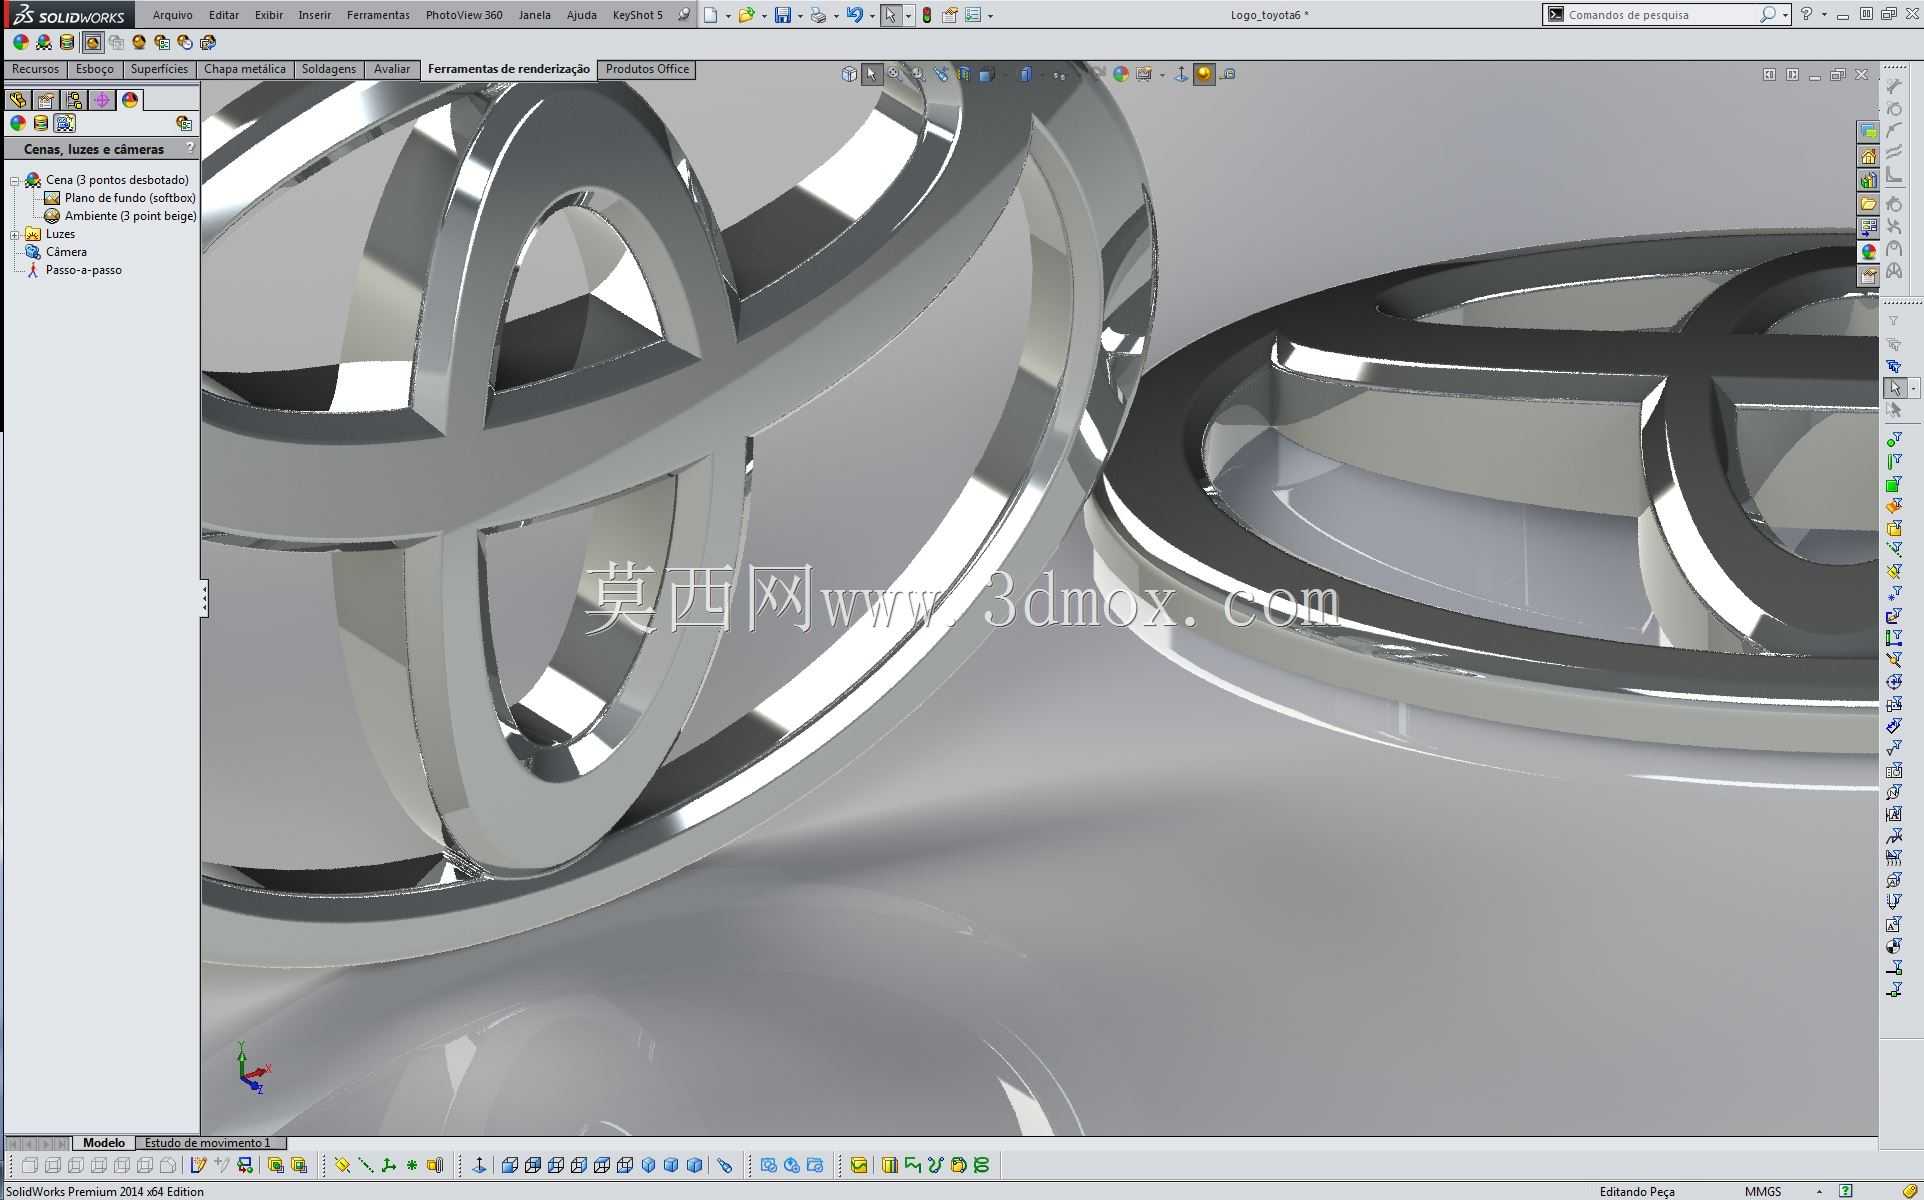Open the DisplayManager color wheel tab
The height and width of the screenshot is (1200, 1924).
[130, 100]
